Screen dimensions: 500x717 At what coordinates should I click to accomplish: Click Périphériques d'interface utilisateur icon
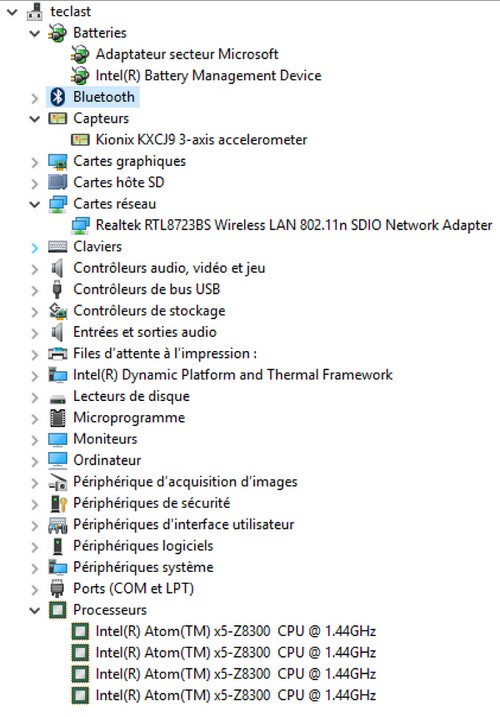point(58,525)
